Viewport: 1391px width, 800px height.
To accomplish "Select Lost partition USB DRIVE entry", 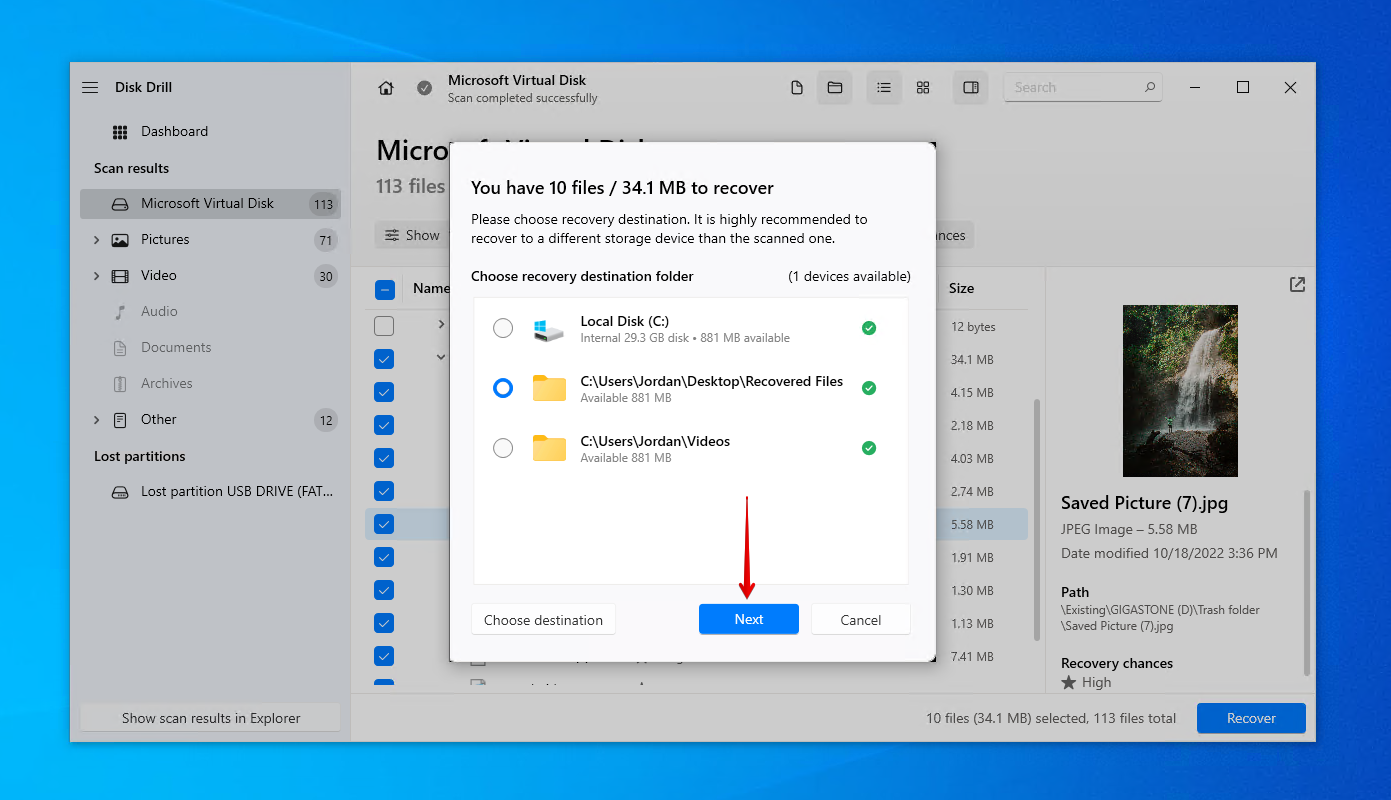I will (210, 492).
